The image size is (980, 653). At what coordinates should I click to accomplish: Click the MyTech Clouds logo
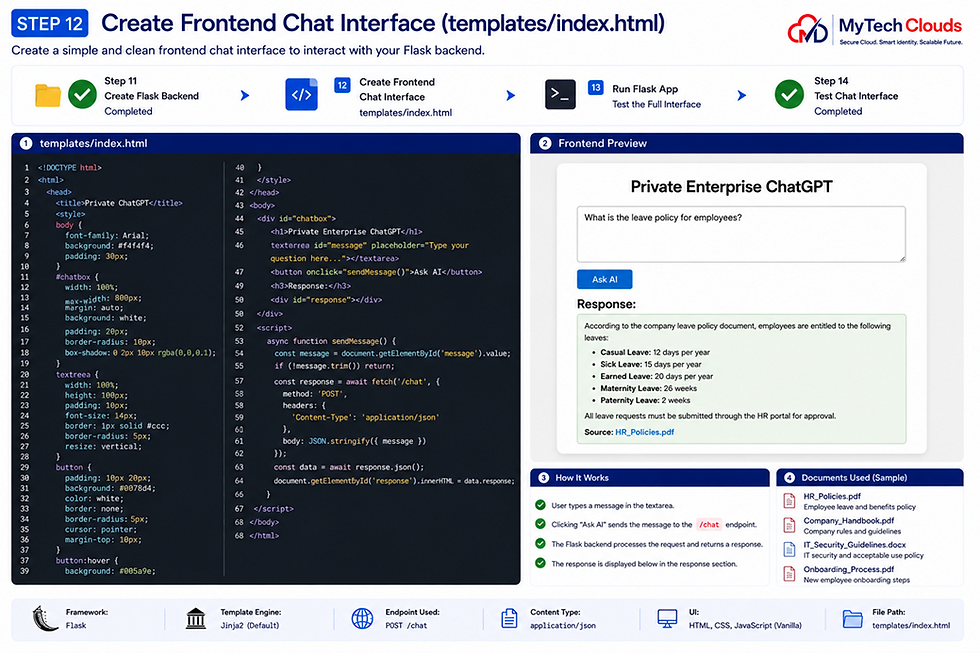pyautogui.click(x=875, y=29)
